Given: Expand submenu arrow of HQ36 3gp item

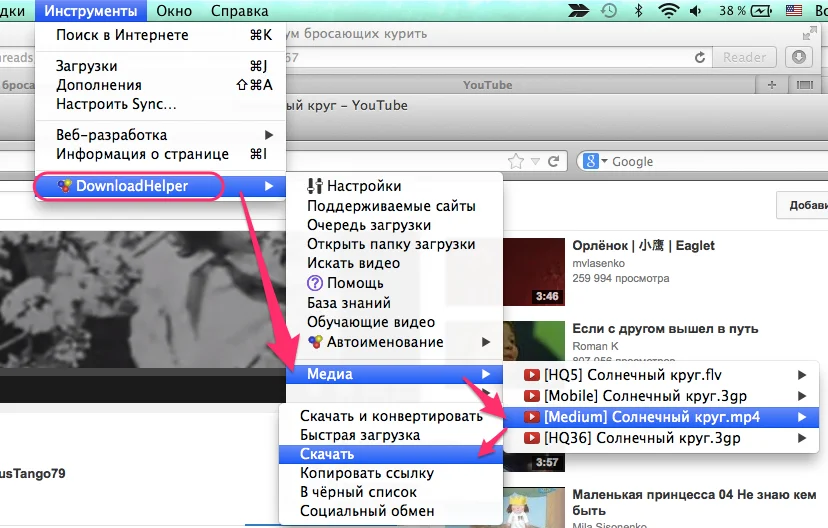Looking at the screenshot, I should [802, 438].
